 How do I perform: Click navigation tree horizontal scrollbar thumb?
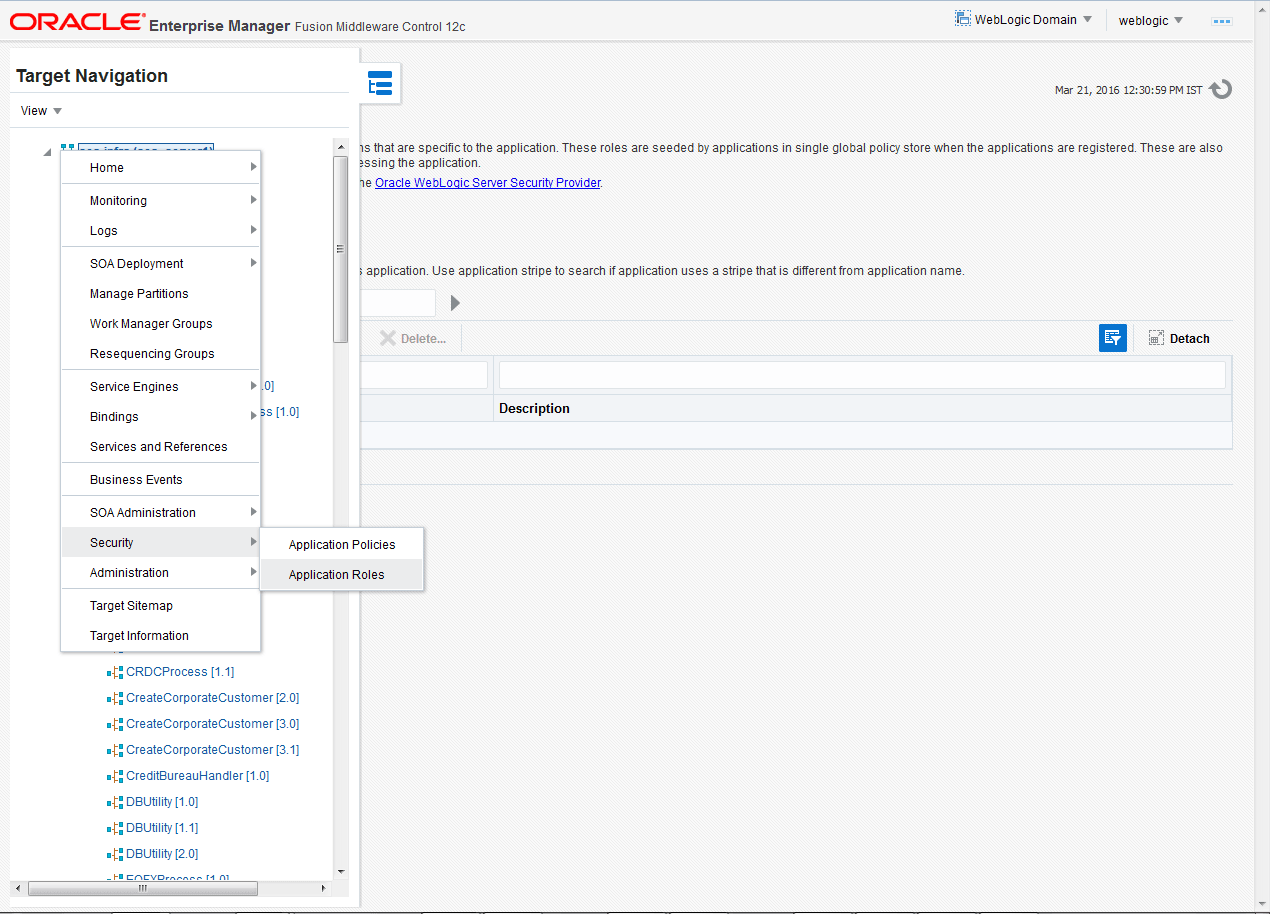[143, 888]
